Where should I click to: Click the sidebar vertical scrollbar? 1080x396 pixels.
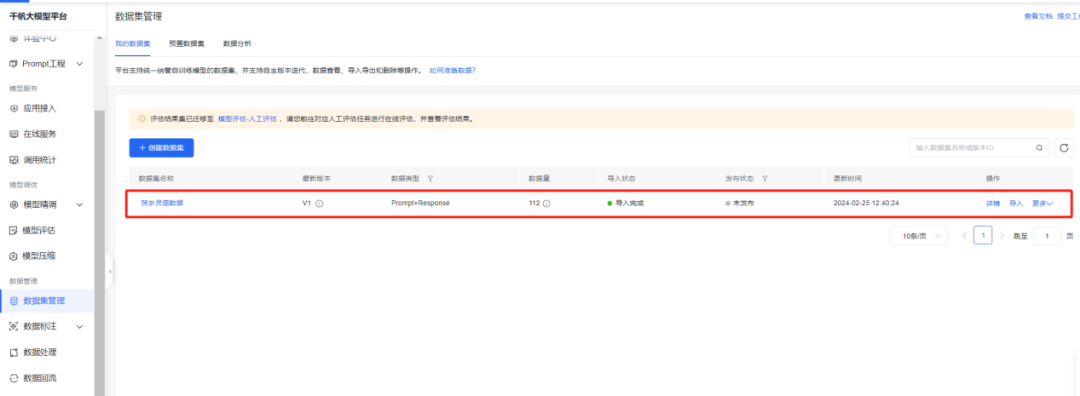[99, 253]
